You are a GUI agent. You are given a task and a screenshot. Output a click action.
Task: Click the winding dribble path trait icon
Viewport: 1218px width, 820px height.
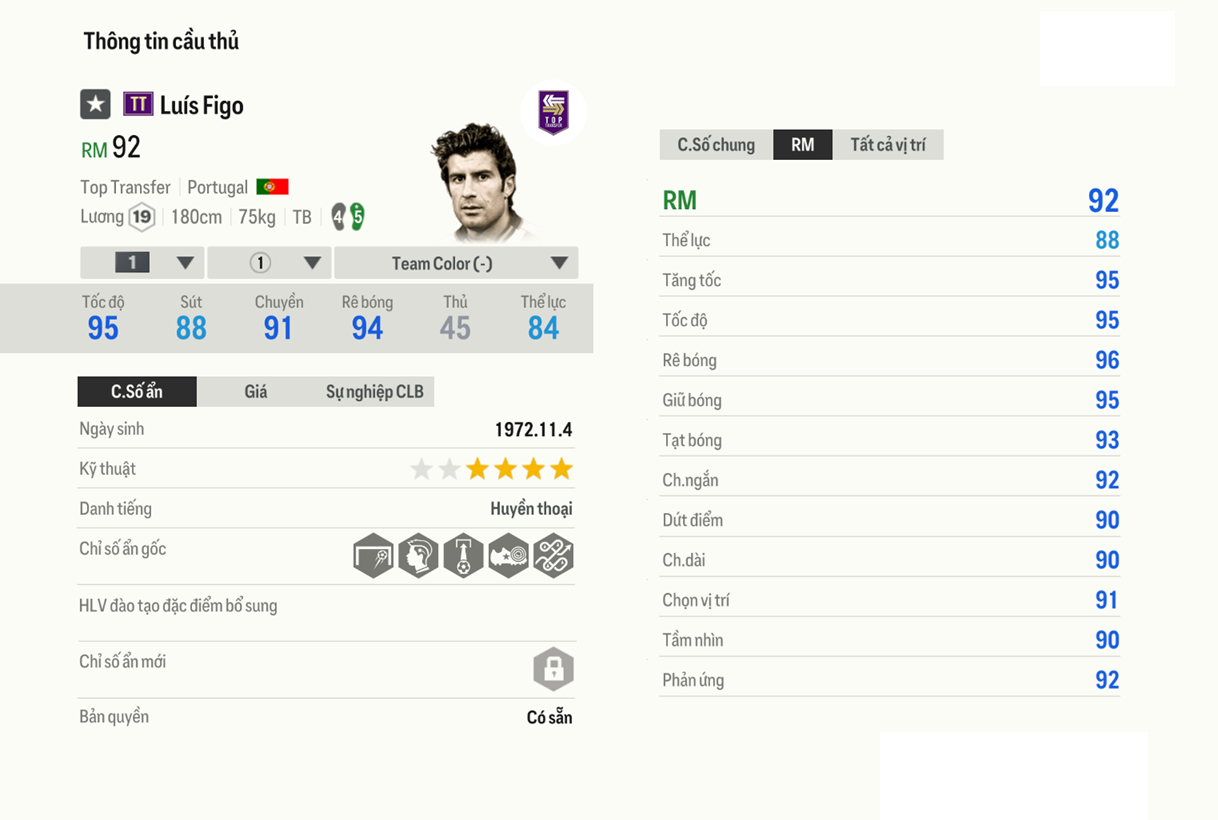553,556
